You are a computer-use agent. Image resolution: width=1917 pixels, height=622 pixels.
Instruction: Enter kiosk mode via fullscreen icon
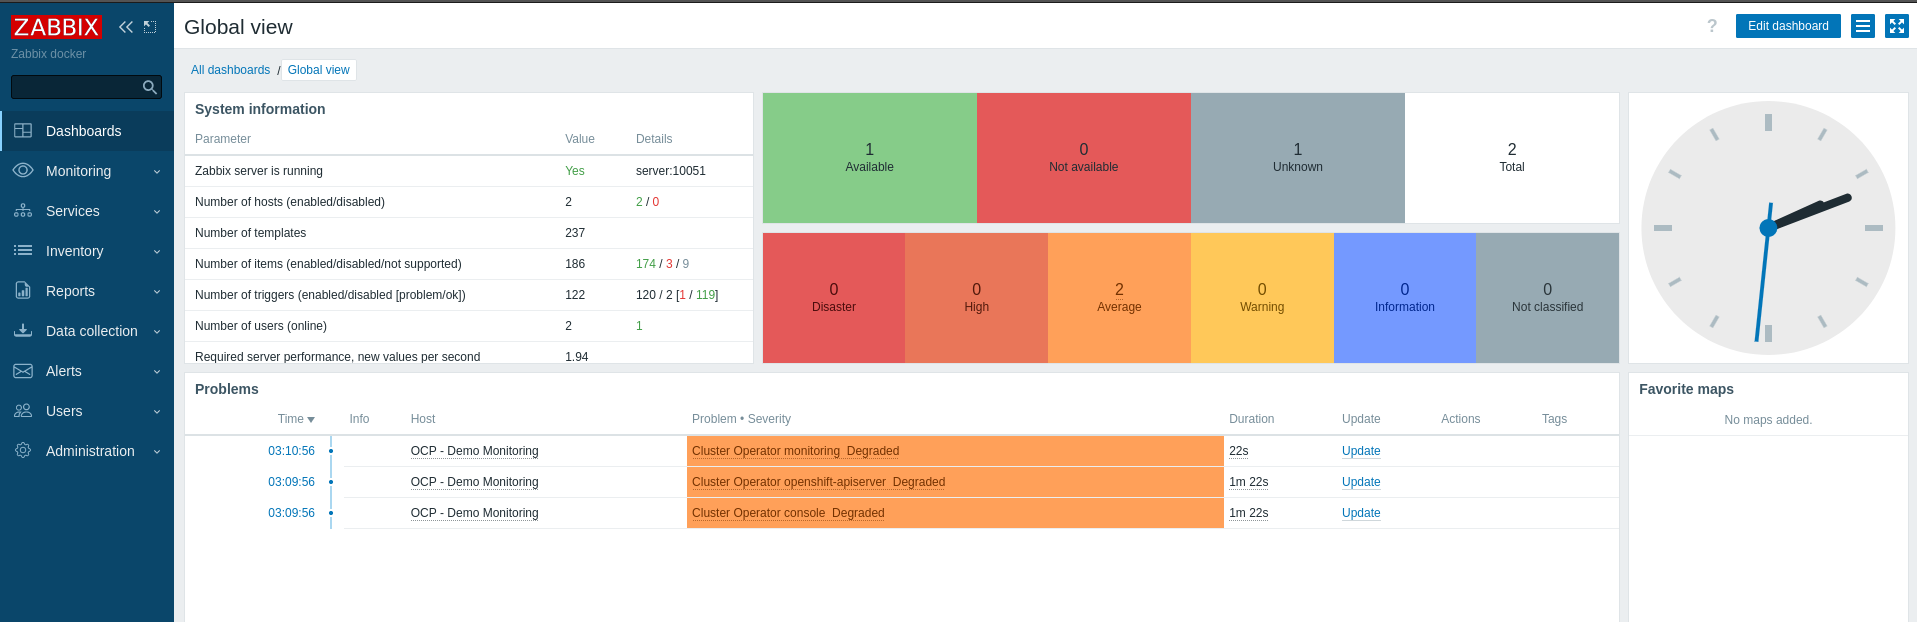click(1896, 26)
